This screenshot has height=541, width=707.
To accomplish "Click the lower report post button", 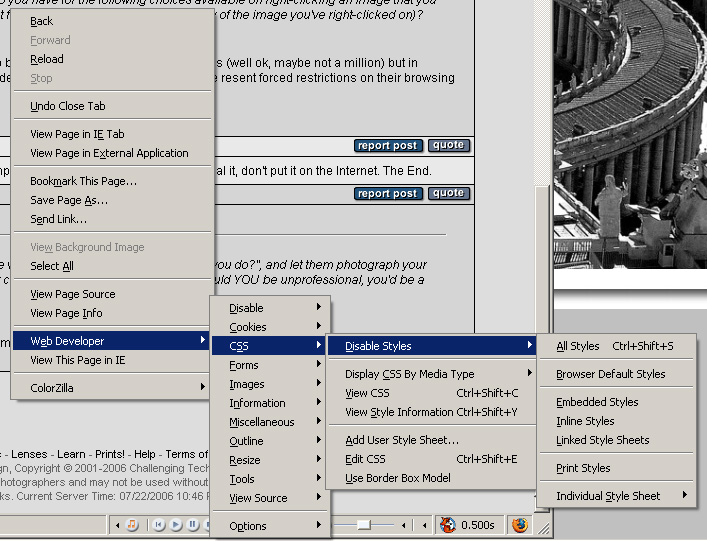I will 388,193.
